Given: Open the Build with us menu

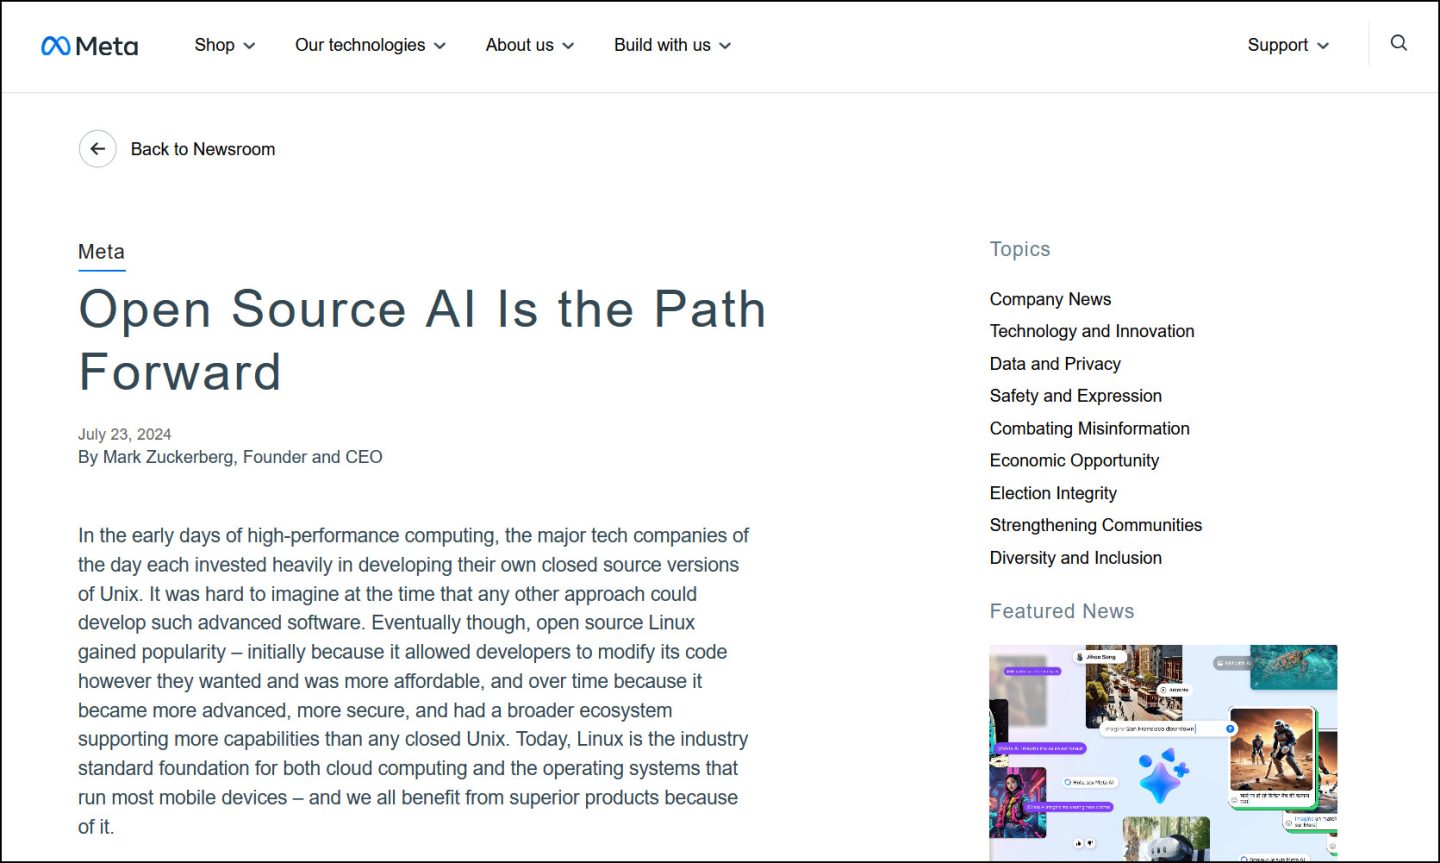Looking at the screenshot, I should coord(672,45).
